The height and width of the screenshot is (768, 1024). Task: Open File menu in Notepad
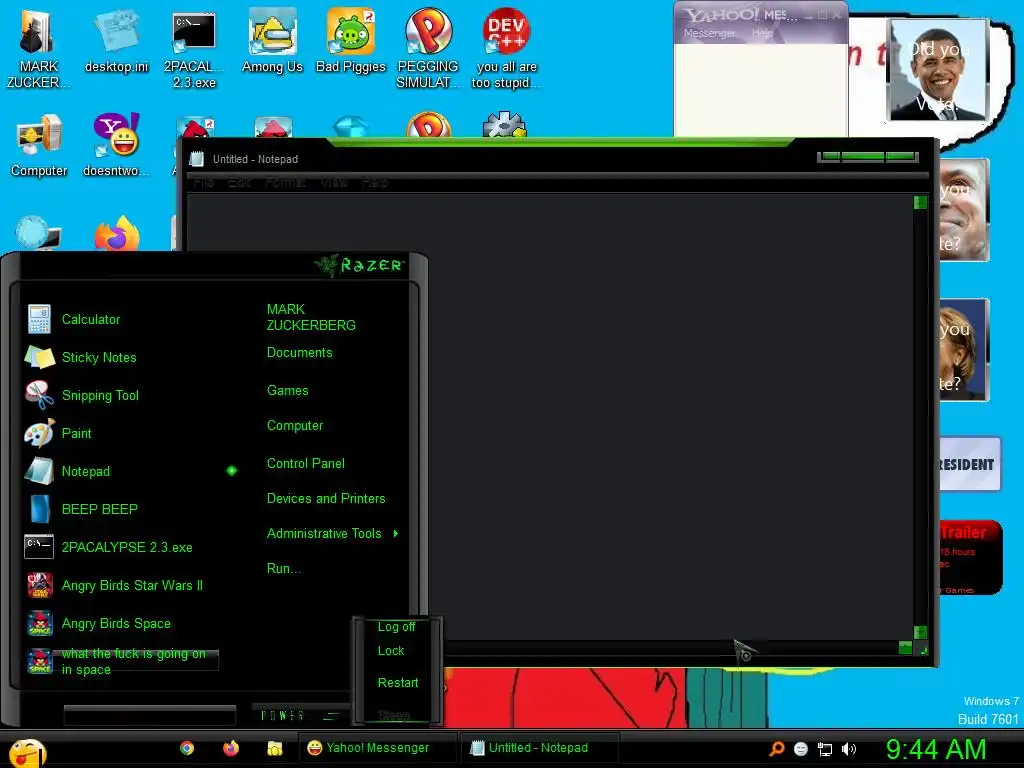pyautogui.click(x=203, y=182)
